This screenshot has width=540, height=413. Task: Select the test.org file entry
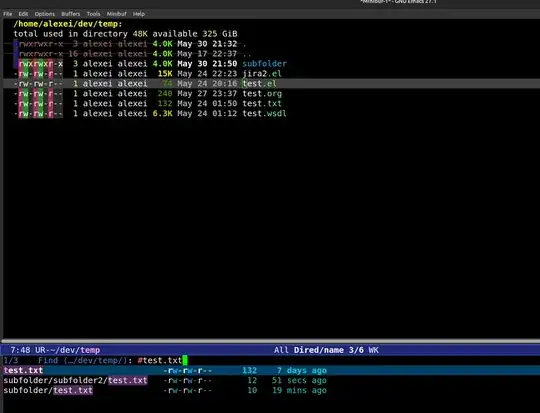tap(262, 94)
